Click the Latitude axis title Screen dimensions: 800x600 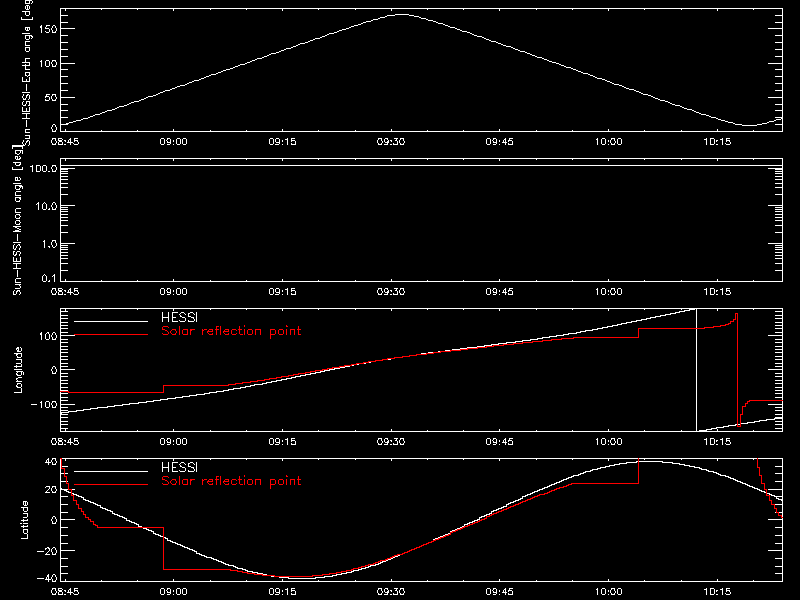tap(24, 520)
